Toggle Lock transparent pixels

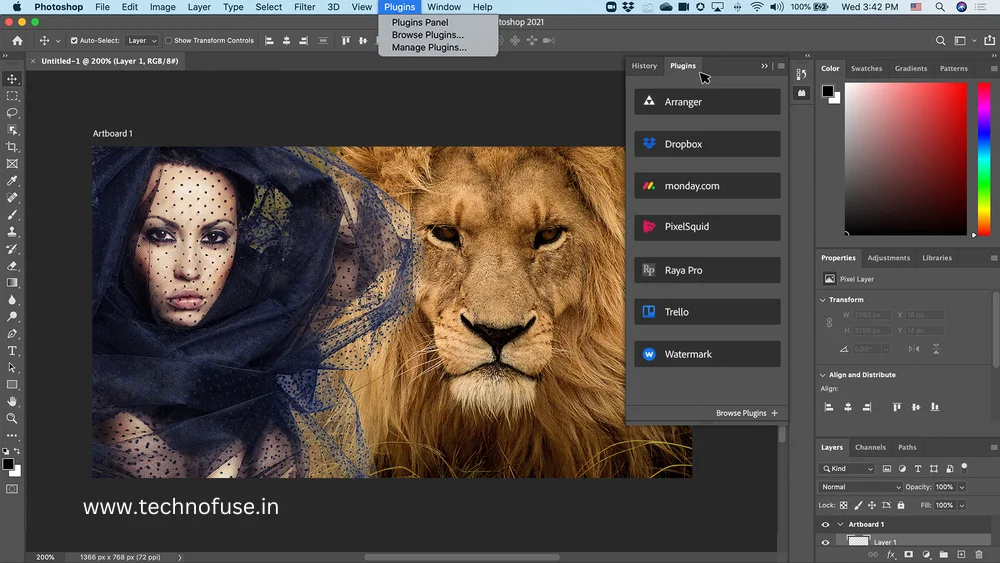tap(843, 505)
